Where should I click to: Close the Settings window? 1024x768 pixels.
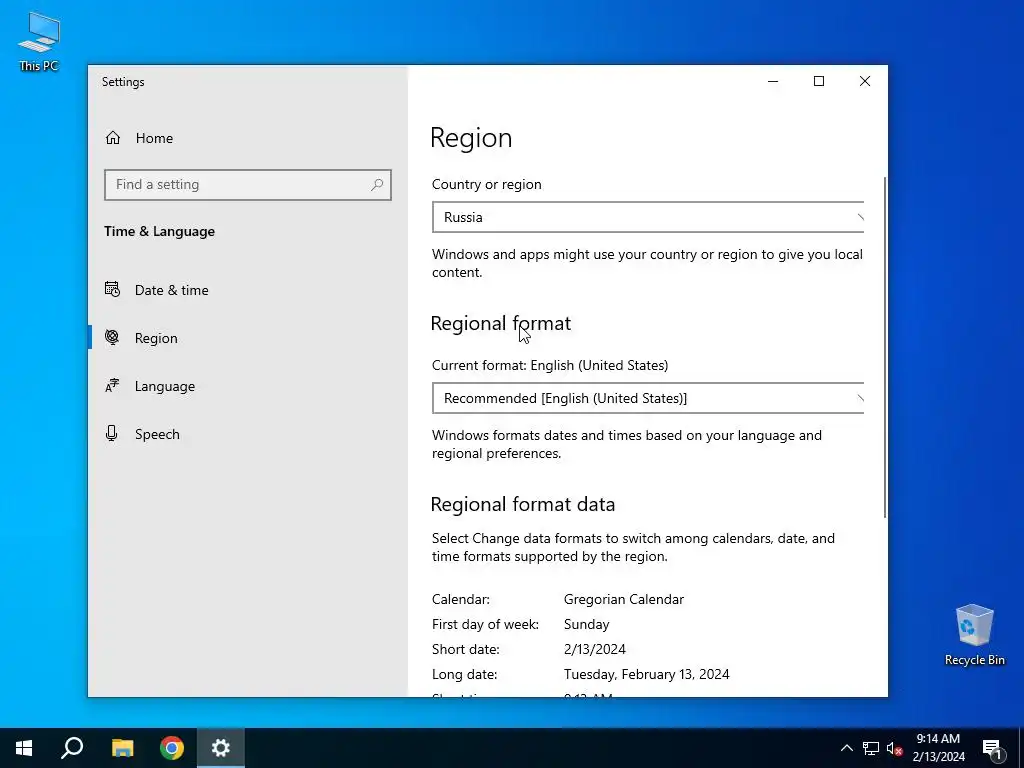(865, 82)
